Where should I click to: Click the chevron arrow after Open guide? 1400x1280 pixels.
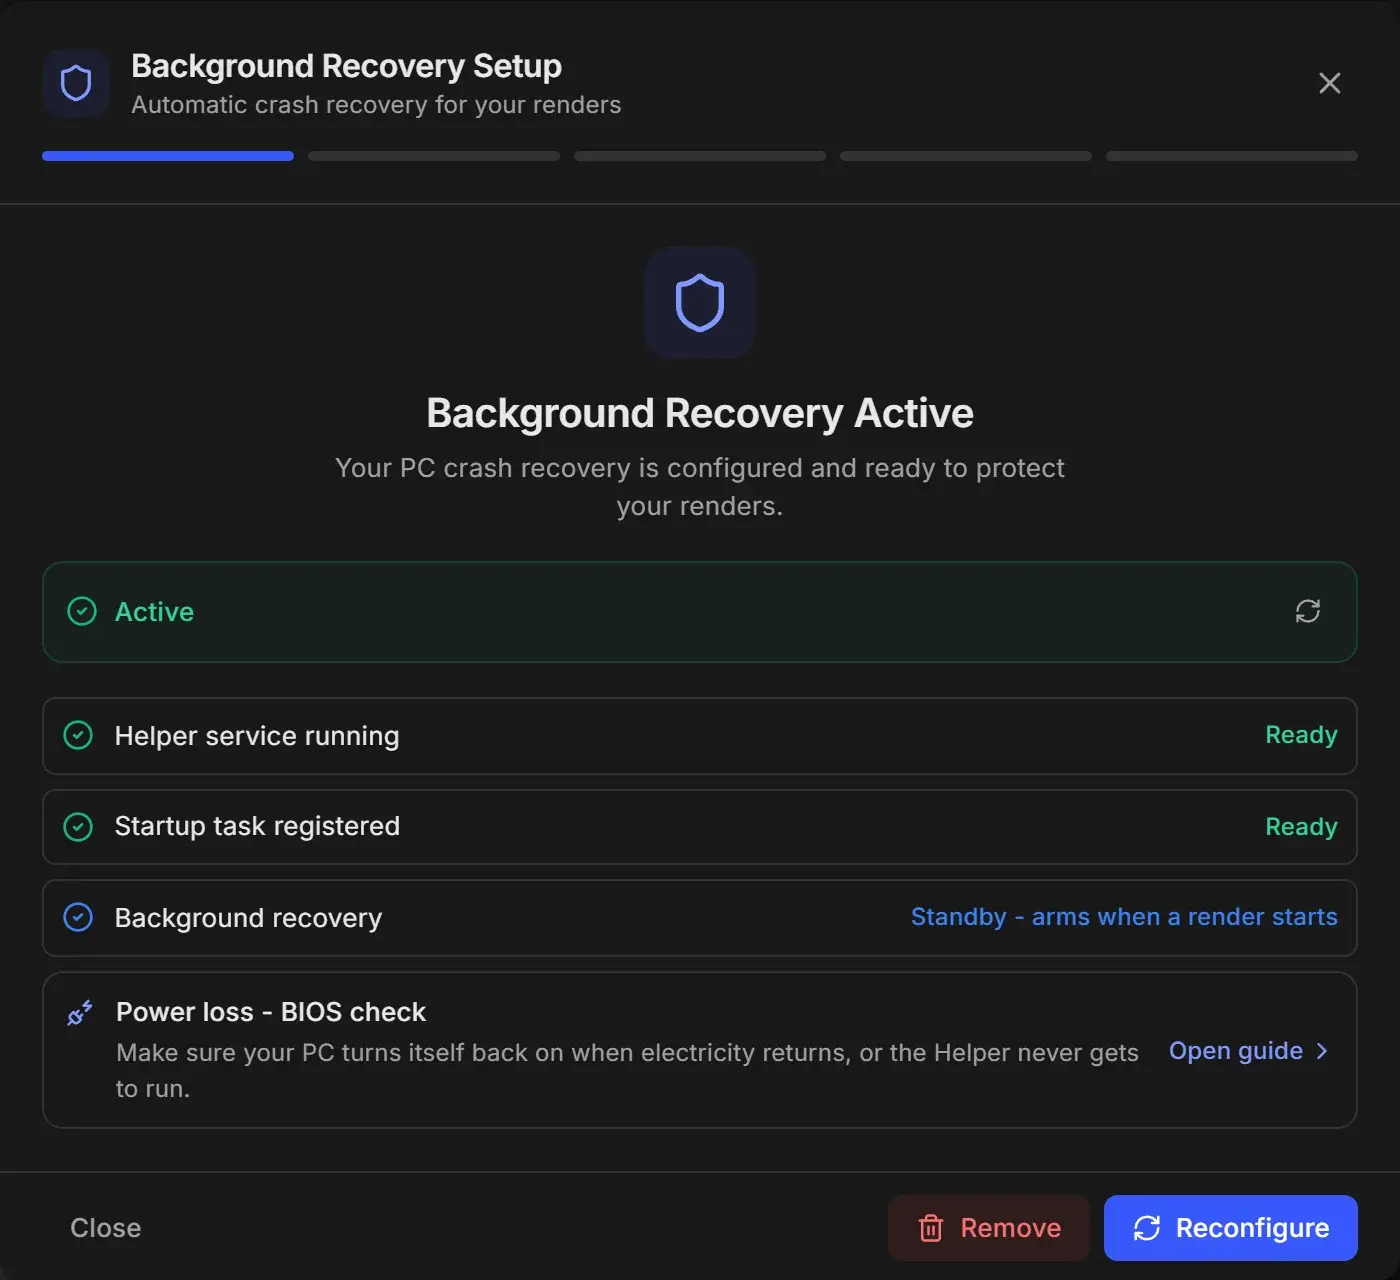1322,1051
